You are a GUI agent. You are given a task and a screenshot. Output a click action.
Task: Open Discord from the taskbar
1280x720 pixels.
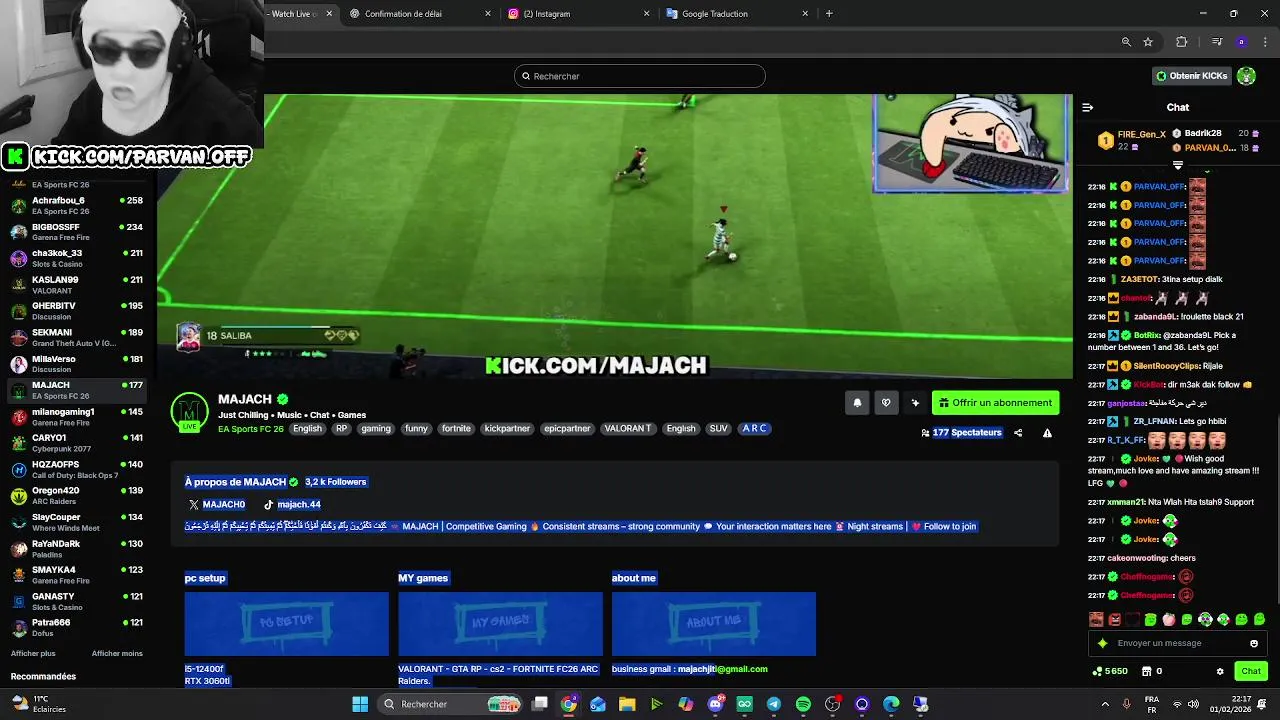[x=715, y=704]
